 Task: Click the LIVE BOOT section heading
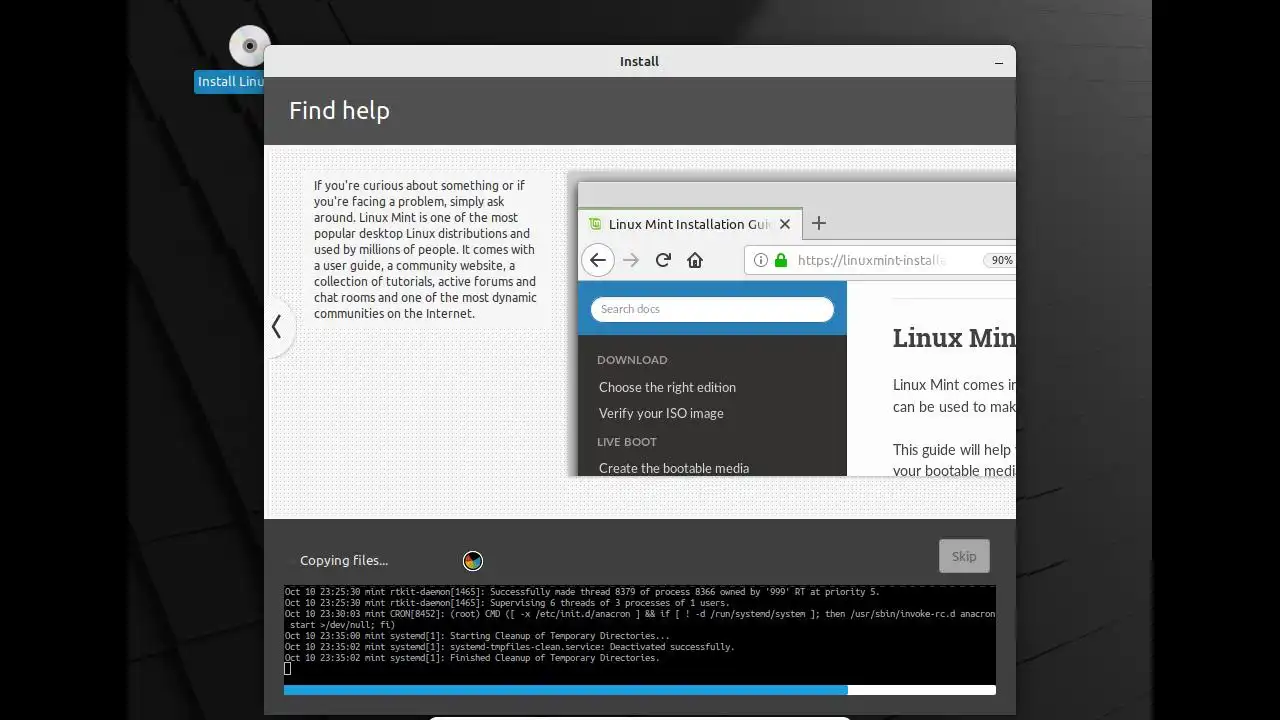click(x=627, y=442)
